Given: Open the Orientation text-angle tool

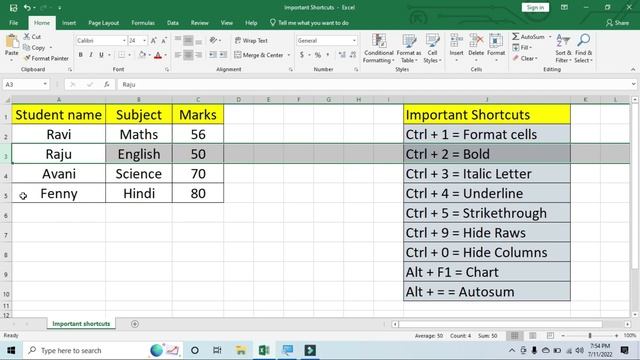Looking at the screenshot, I should (213, 40).
